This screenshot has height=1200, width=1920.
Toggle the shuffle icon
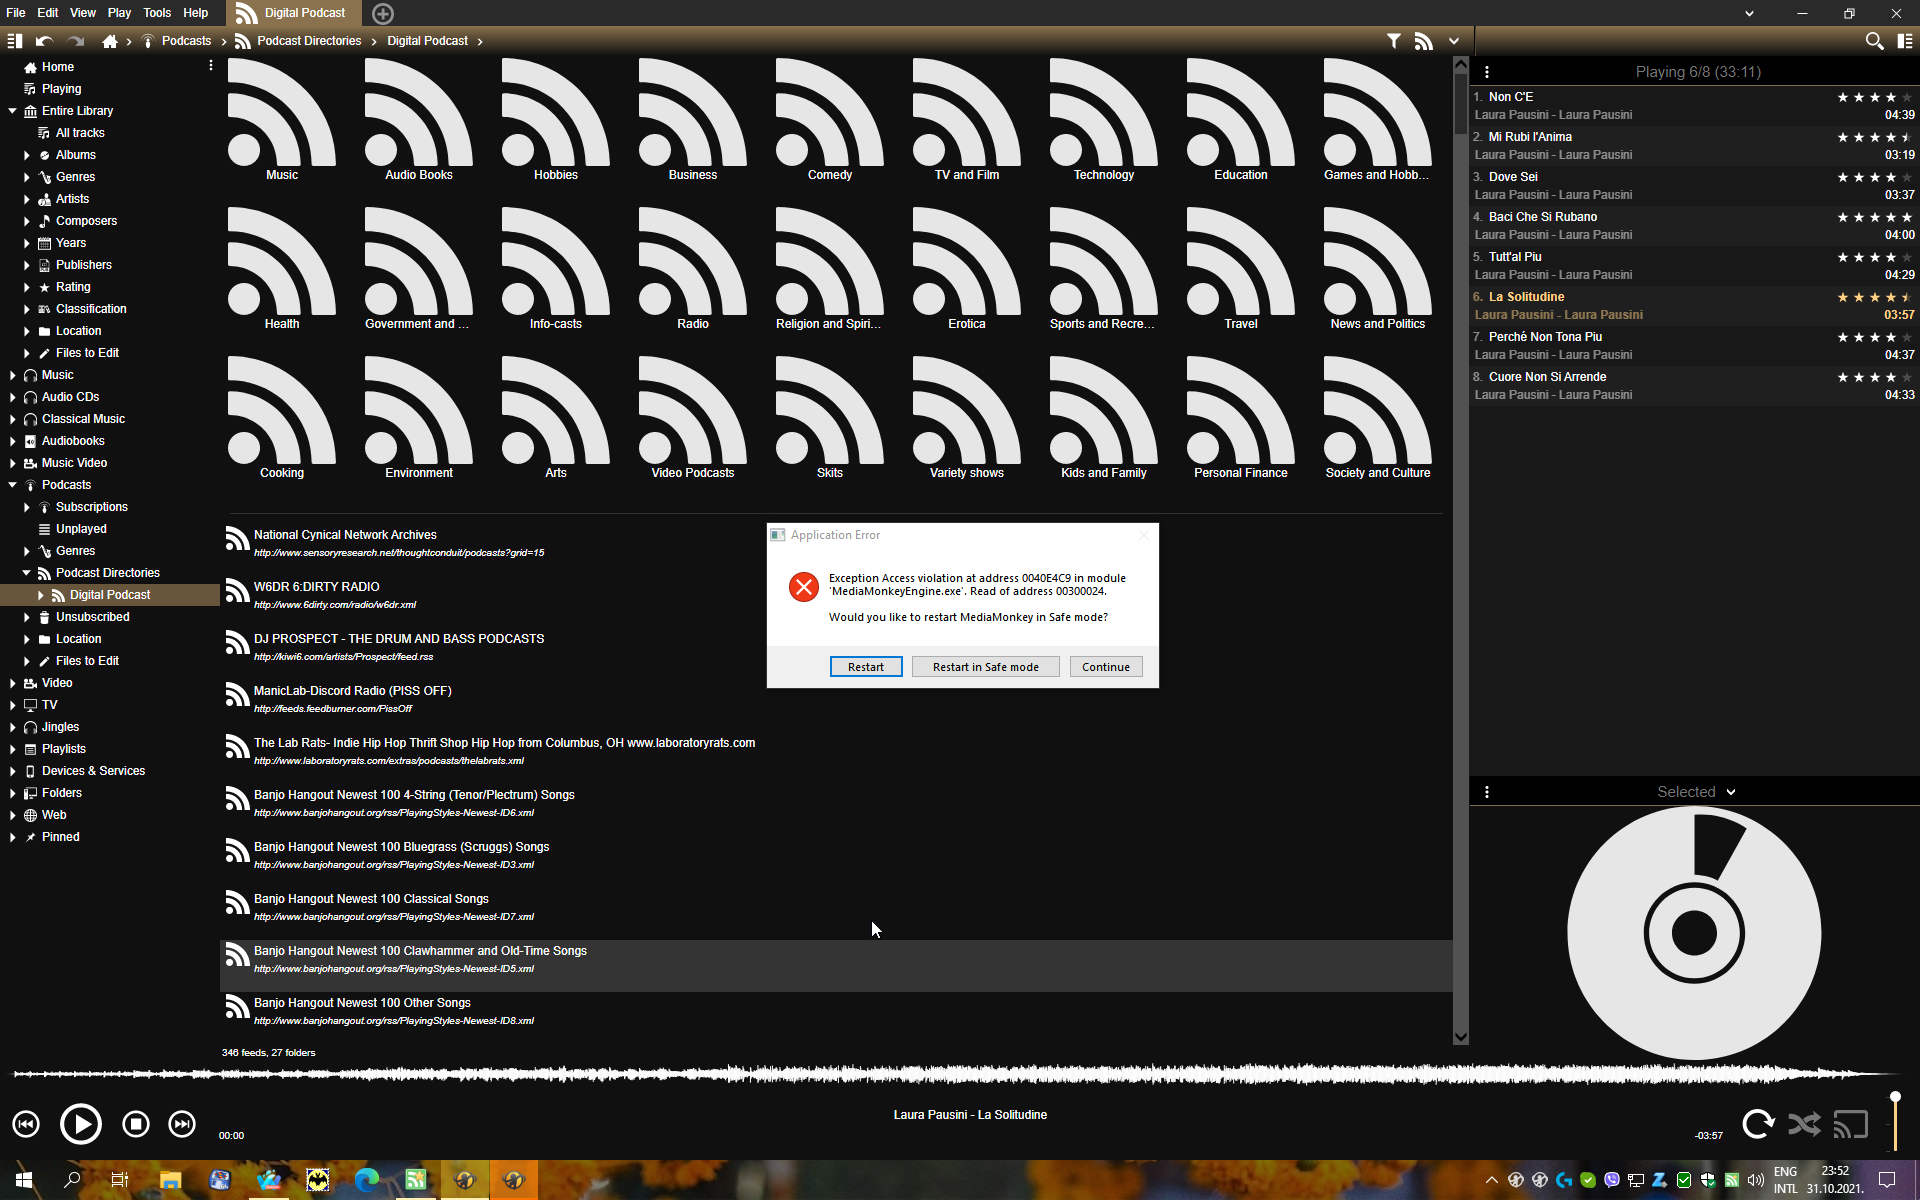(1804, 1124)
